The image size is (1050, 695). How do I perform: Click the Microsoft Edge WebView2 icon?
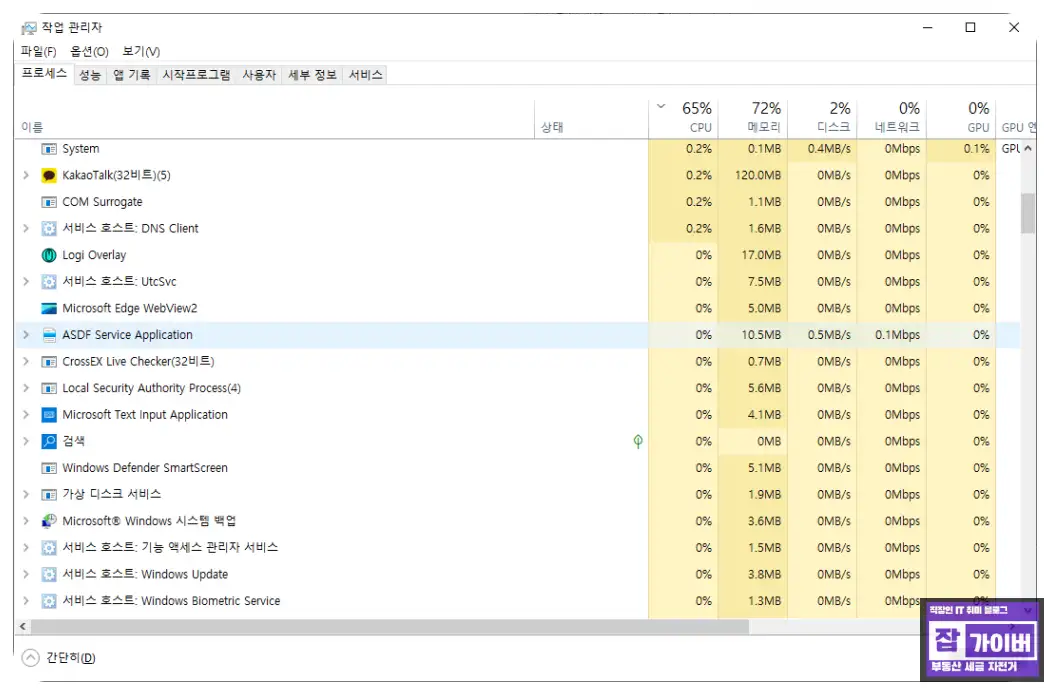pyautogui.click(x=49, y=309)
